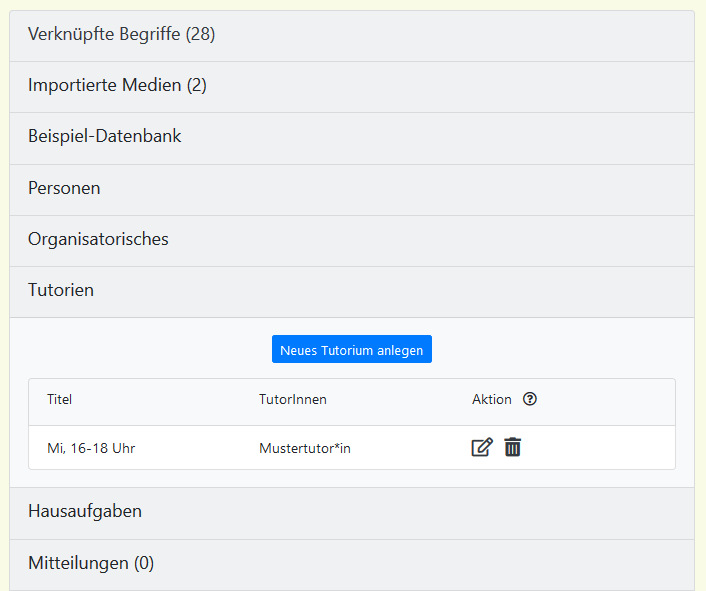The height and width of the screenshot is (591, 706).
Task: Edit the Mi, 16-18 Uhr tutorial
Action: click(482, 447)
